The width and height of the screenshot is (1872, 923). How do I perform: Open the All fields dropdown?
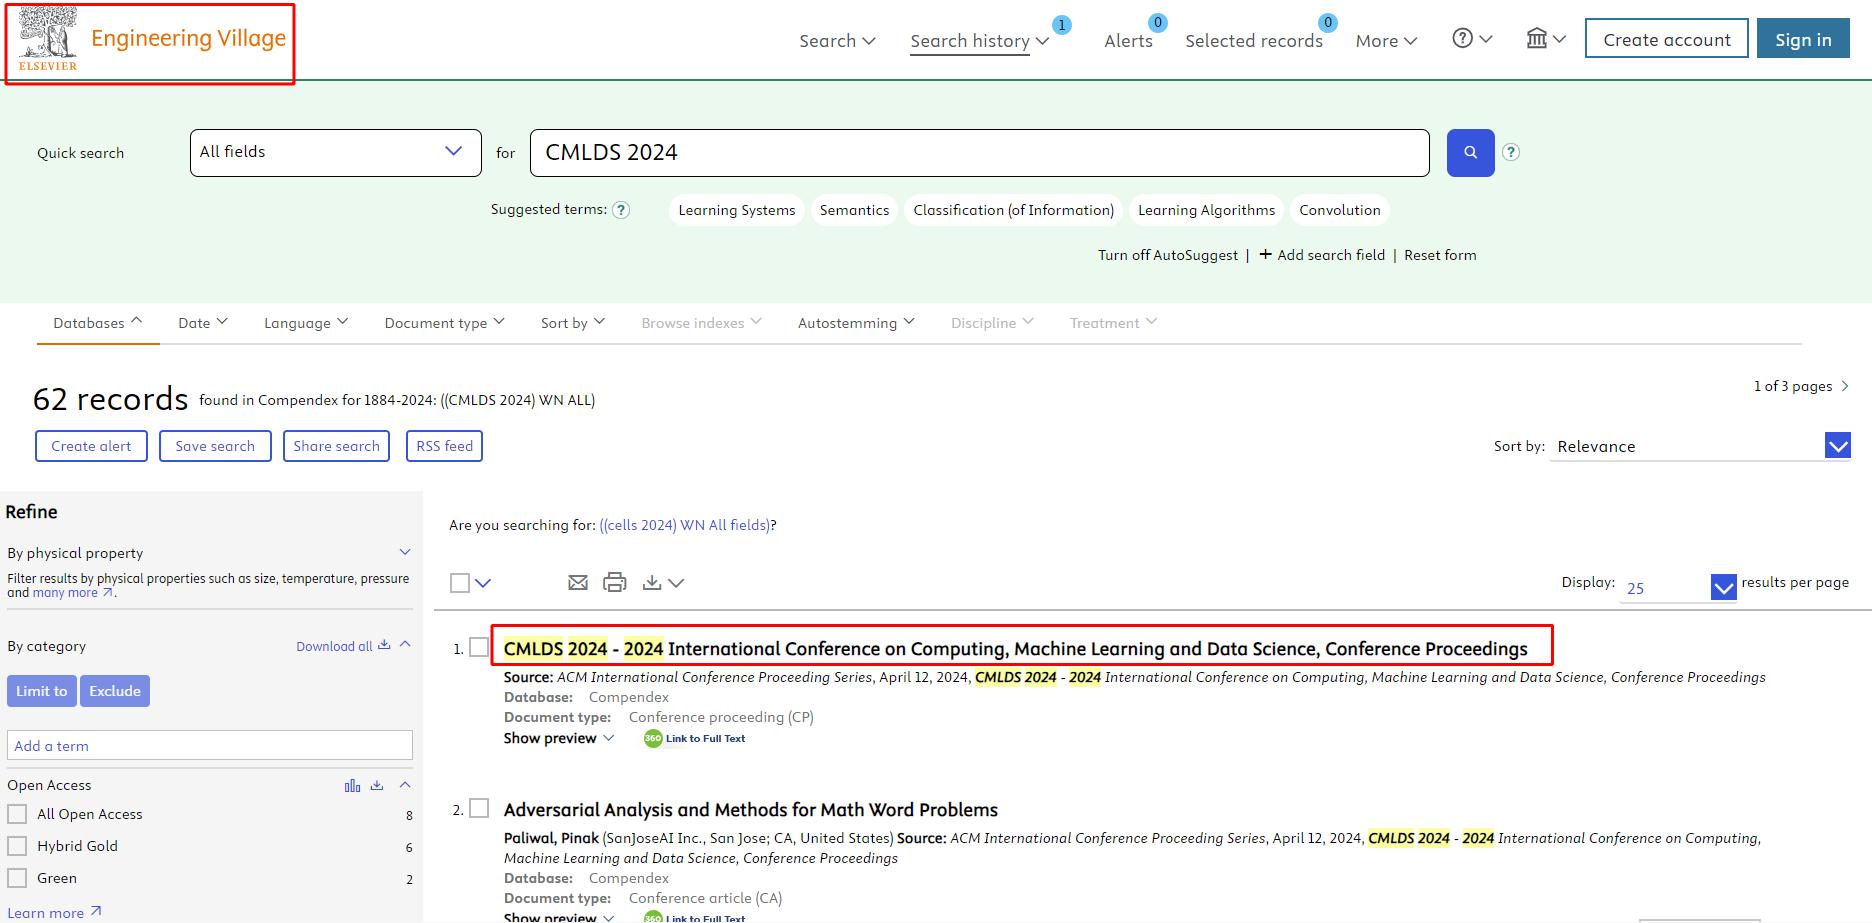point(336,153)
